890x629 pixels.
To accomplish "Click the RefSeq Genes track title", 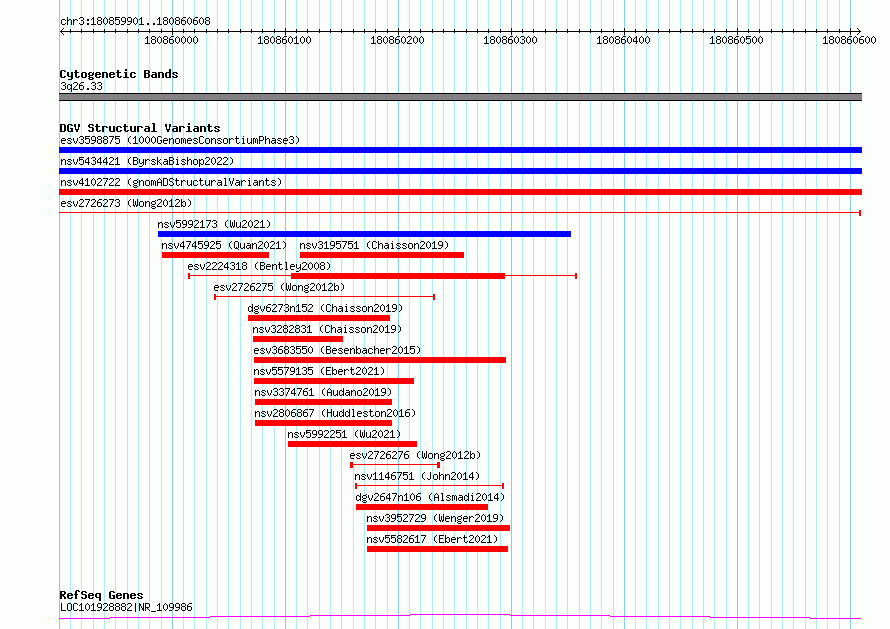I will [101, 595].
